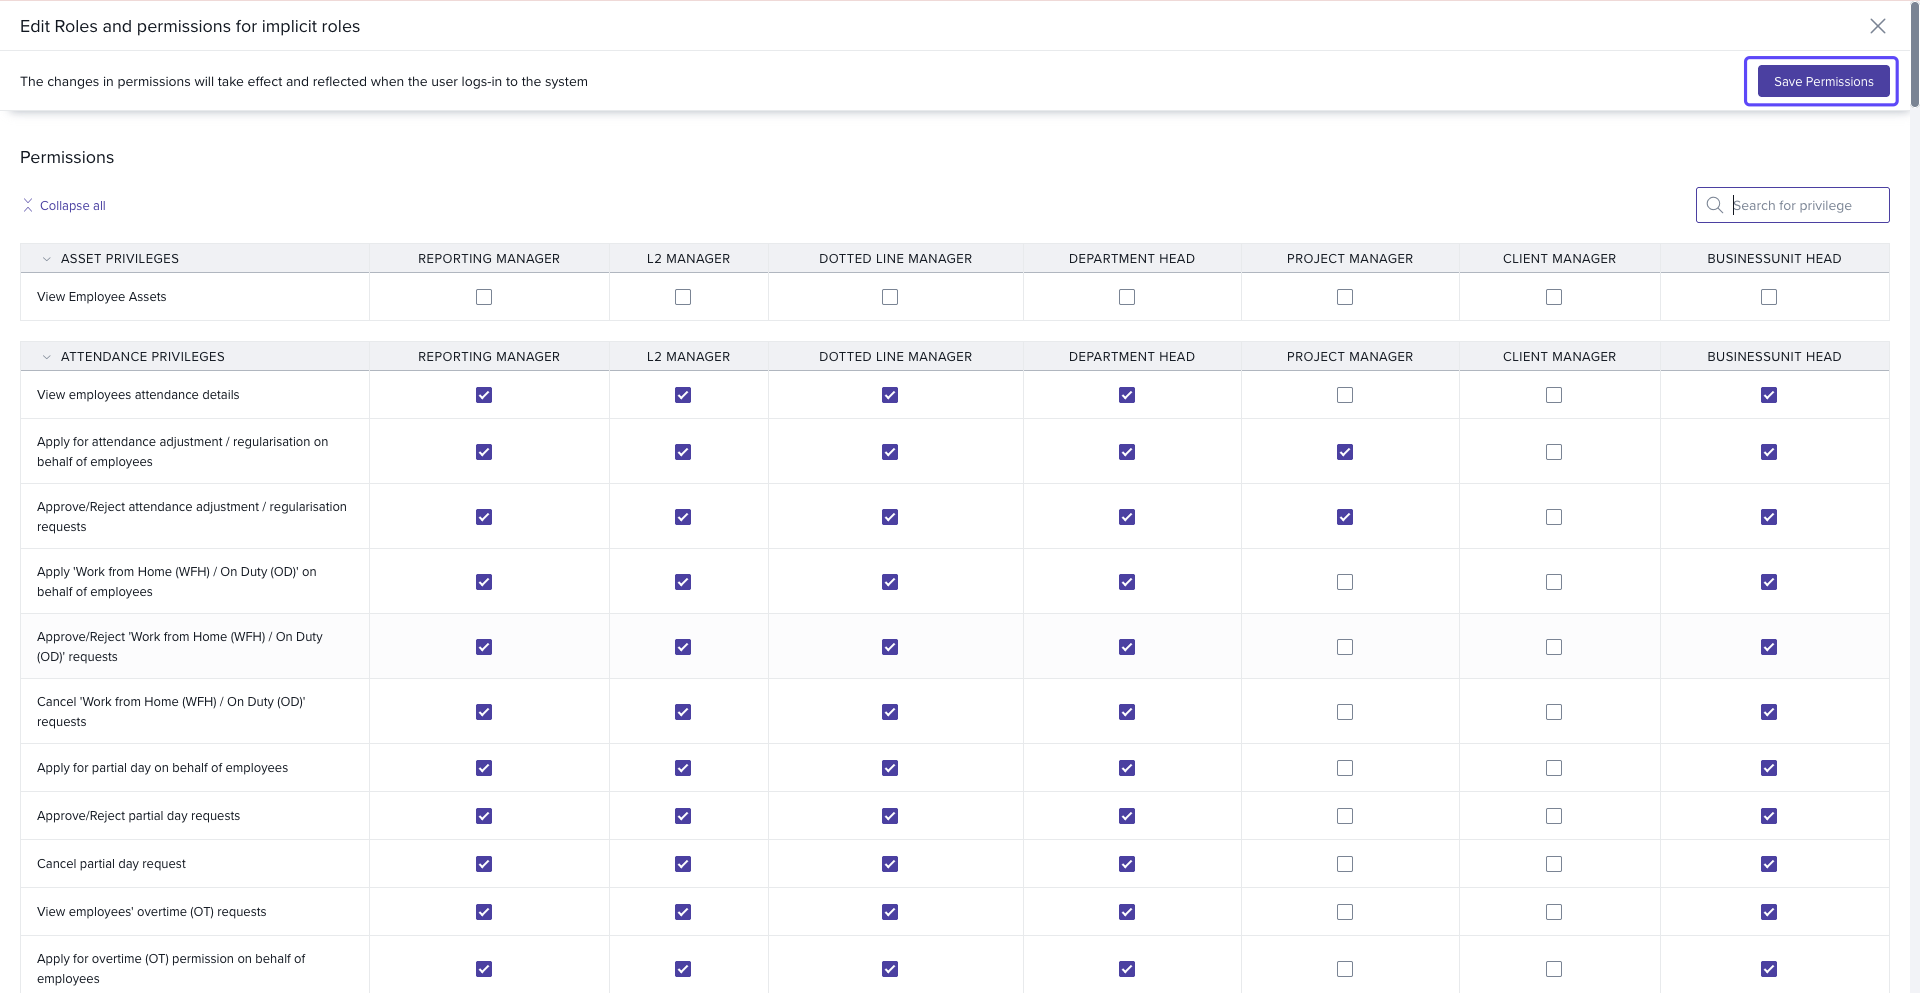Image resolution: width=1920 pixels, height=993 pixels.
Task: Click the search magnifier icon
Action: [1714, 205]
